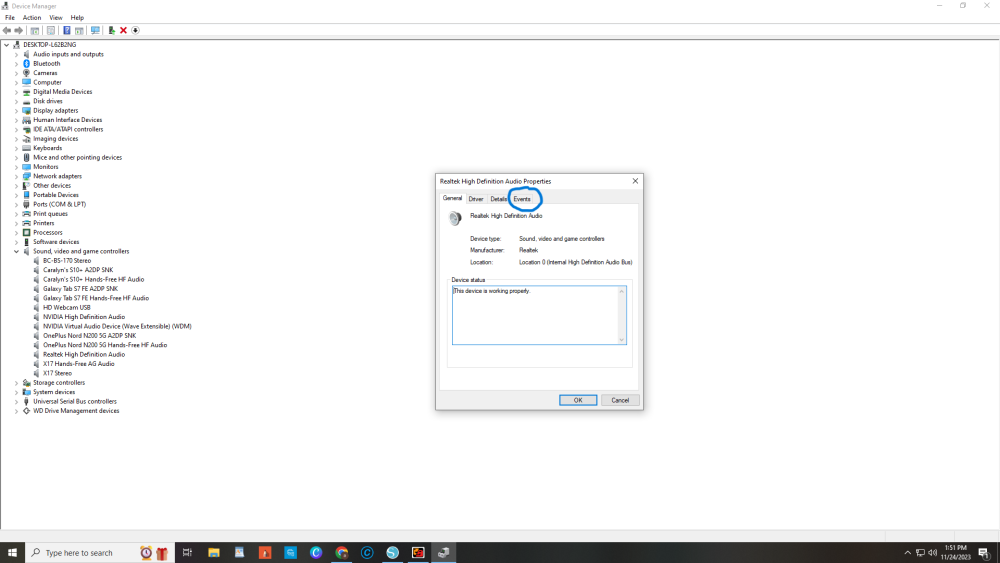Click the blue Help question-mark toolbar icon
The height and width of the screenshot is (563, 1000).
click(66, 30)
